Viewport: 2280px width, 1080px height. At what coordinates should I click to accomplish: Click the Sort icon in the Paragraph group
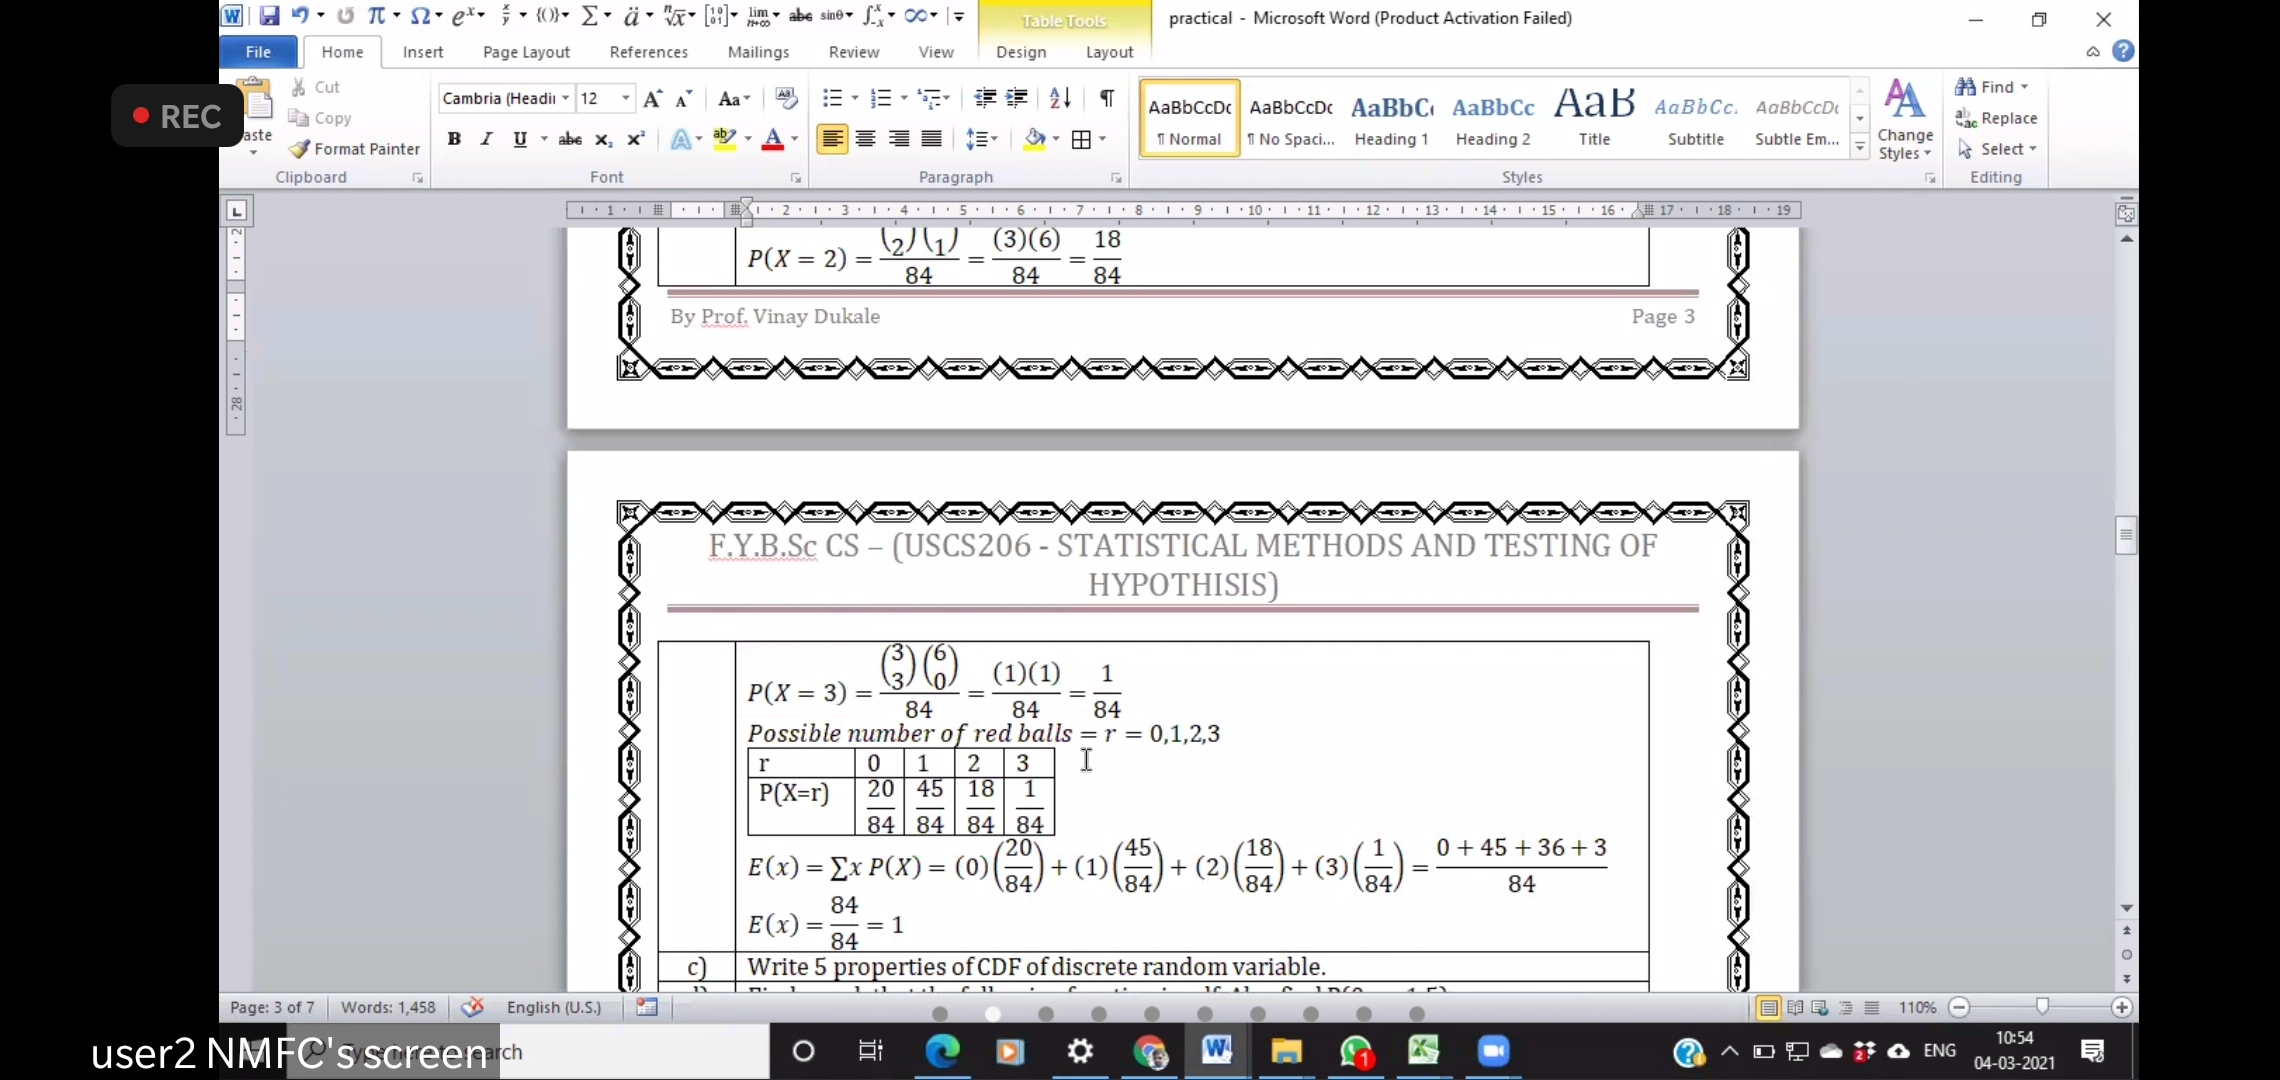[1060, 98]
